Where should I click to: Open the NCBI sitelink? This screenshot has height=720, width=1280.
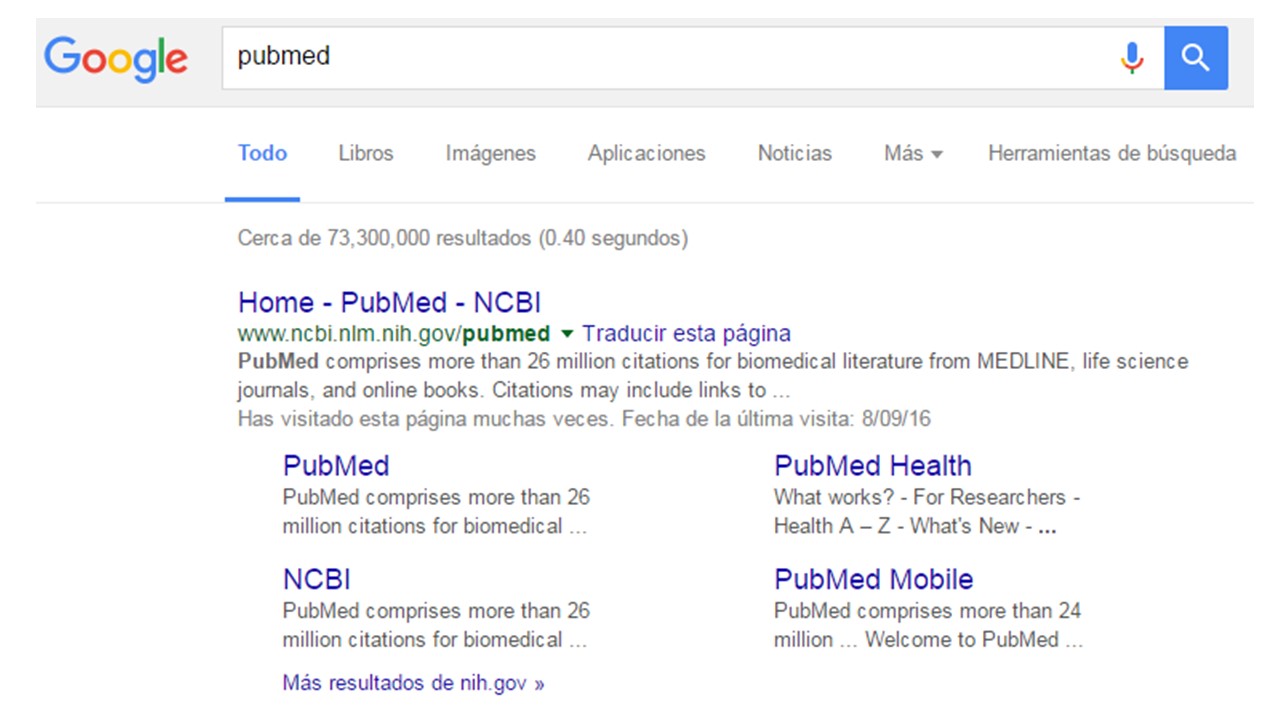pos(317,579)
